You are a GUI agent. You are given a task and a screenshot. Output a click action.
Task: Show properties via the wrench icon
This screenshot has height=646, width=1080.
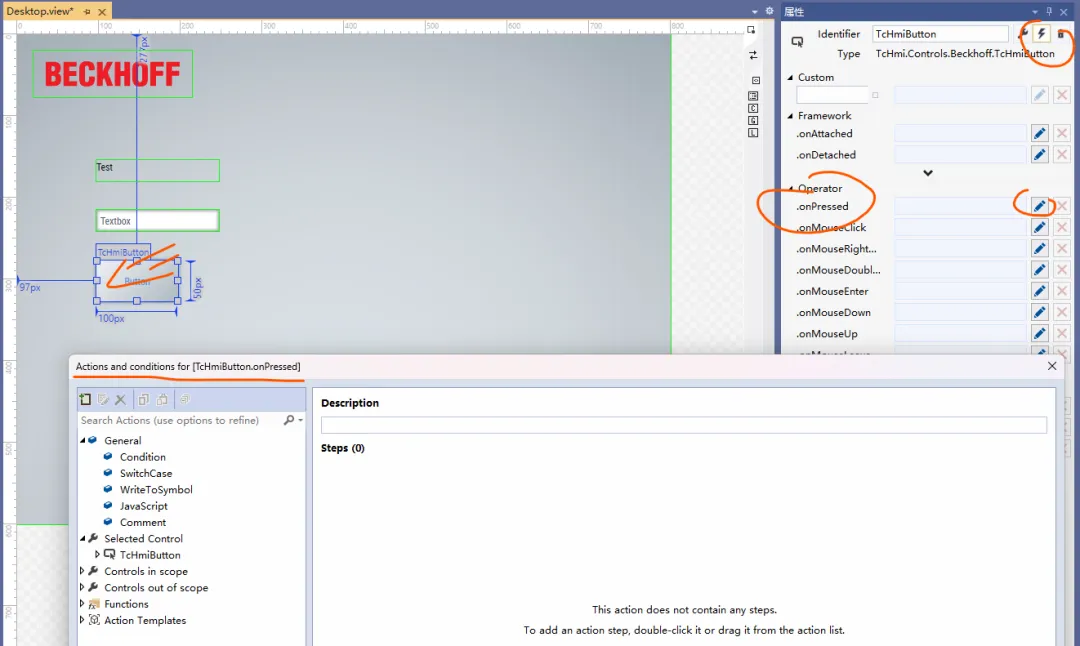tap(1024, 33)
